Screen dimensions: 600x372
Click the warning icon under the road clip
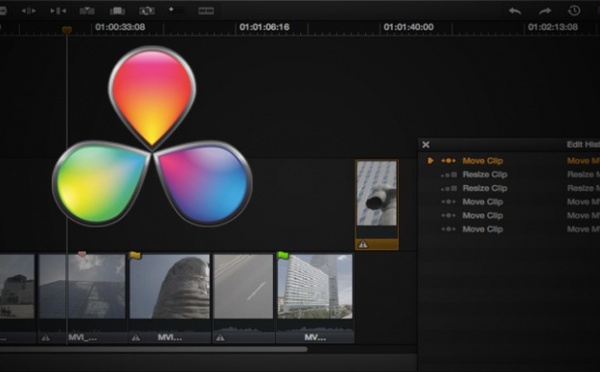click(220, 338)
